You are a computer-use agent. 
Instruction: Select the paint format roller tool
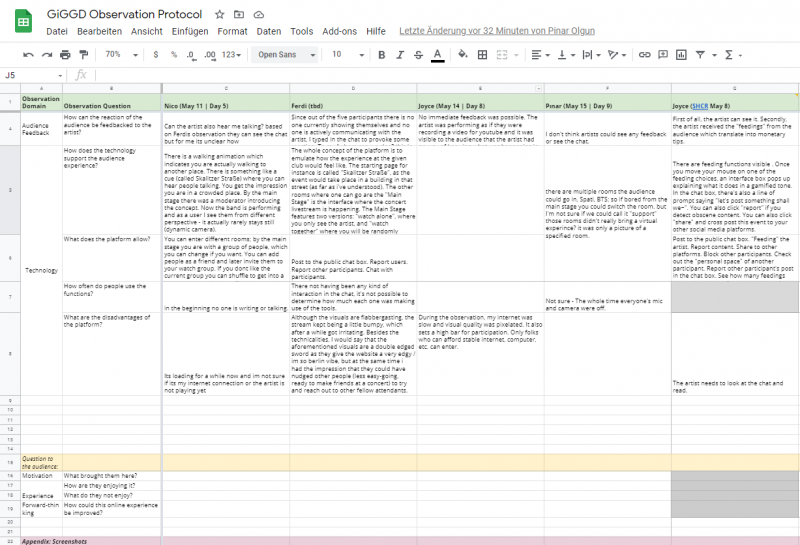(x=82, y=54)
